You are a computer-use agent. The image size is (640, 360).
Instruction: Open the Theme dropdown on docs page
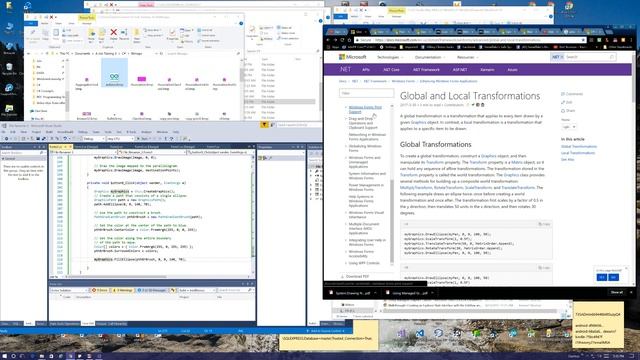point(569,127)
